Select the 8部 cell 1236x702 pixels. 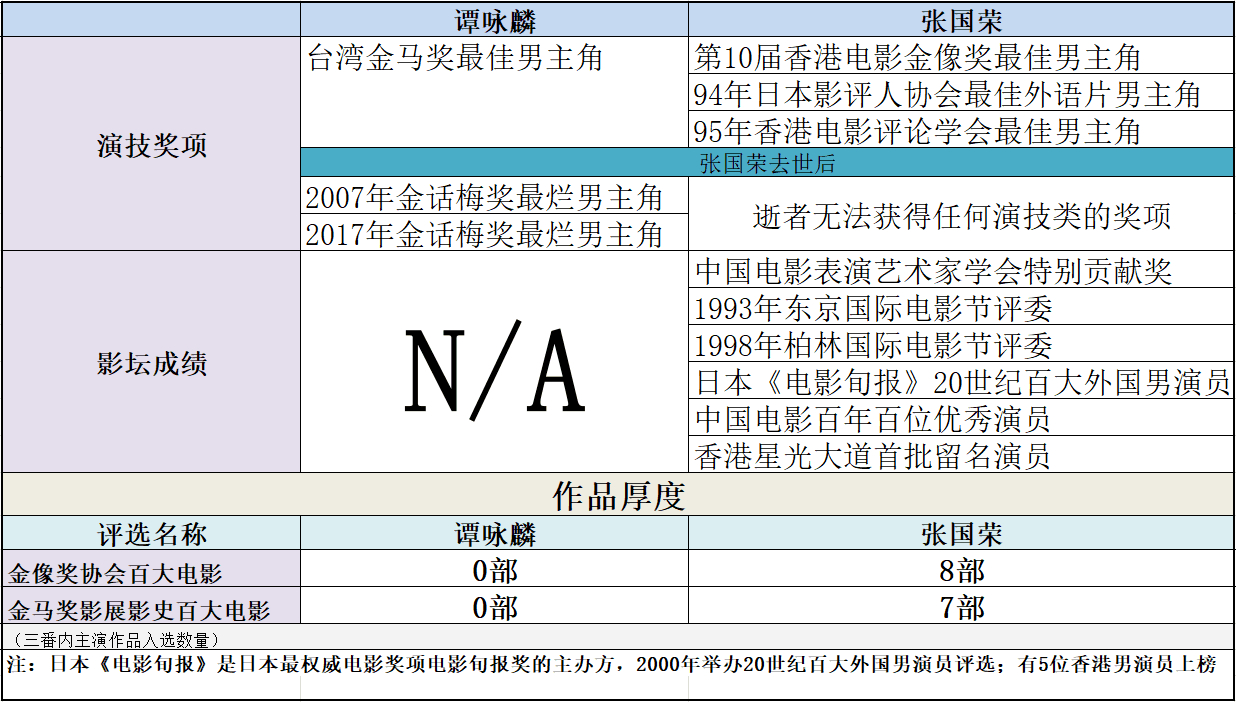pos(962,569)
